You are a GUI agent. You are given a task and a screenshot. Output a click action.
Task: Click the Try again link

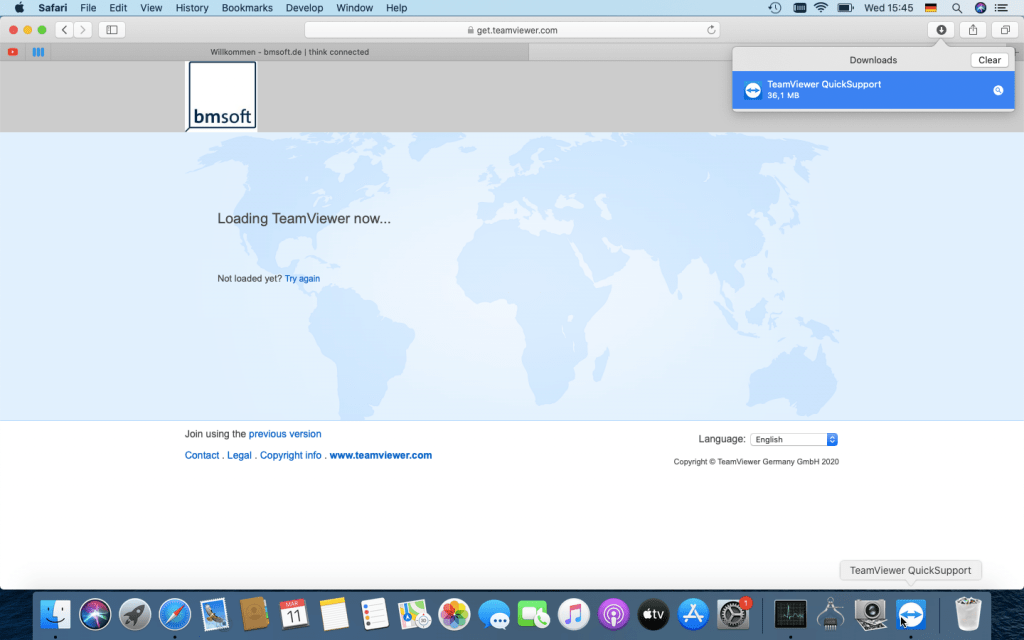pos(302,278)
